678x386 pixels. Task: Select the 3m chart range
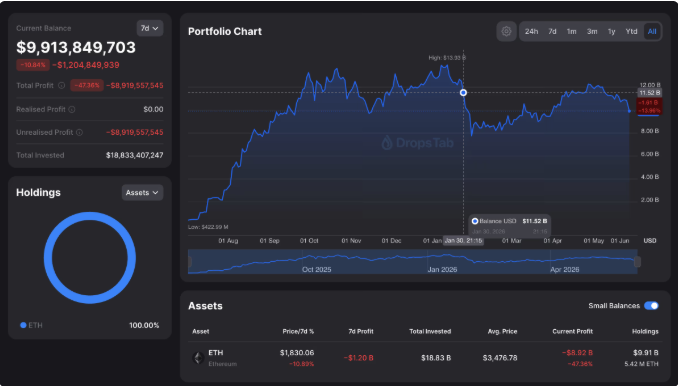coord(592,32)
